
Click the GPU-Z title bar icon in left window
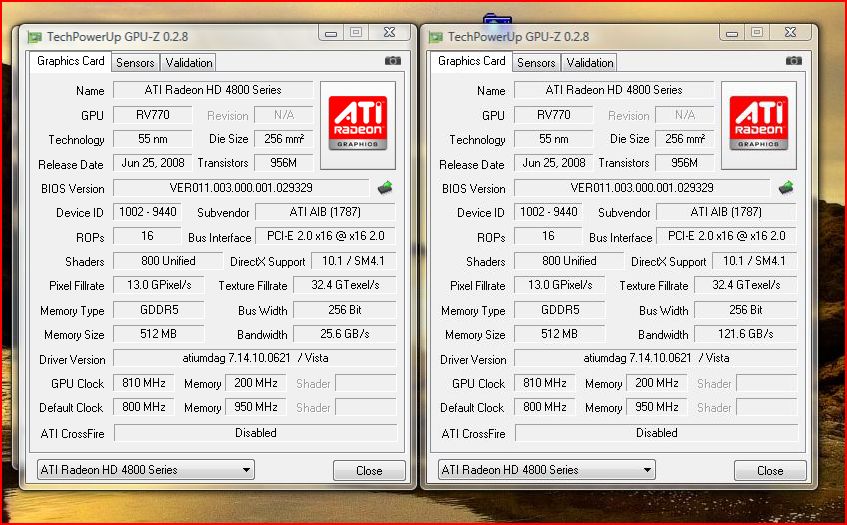tap(35, 37)
